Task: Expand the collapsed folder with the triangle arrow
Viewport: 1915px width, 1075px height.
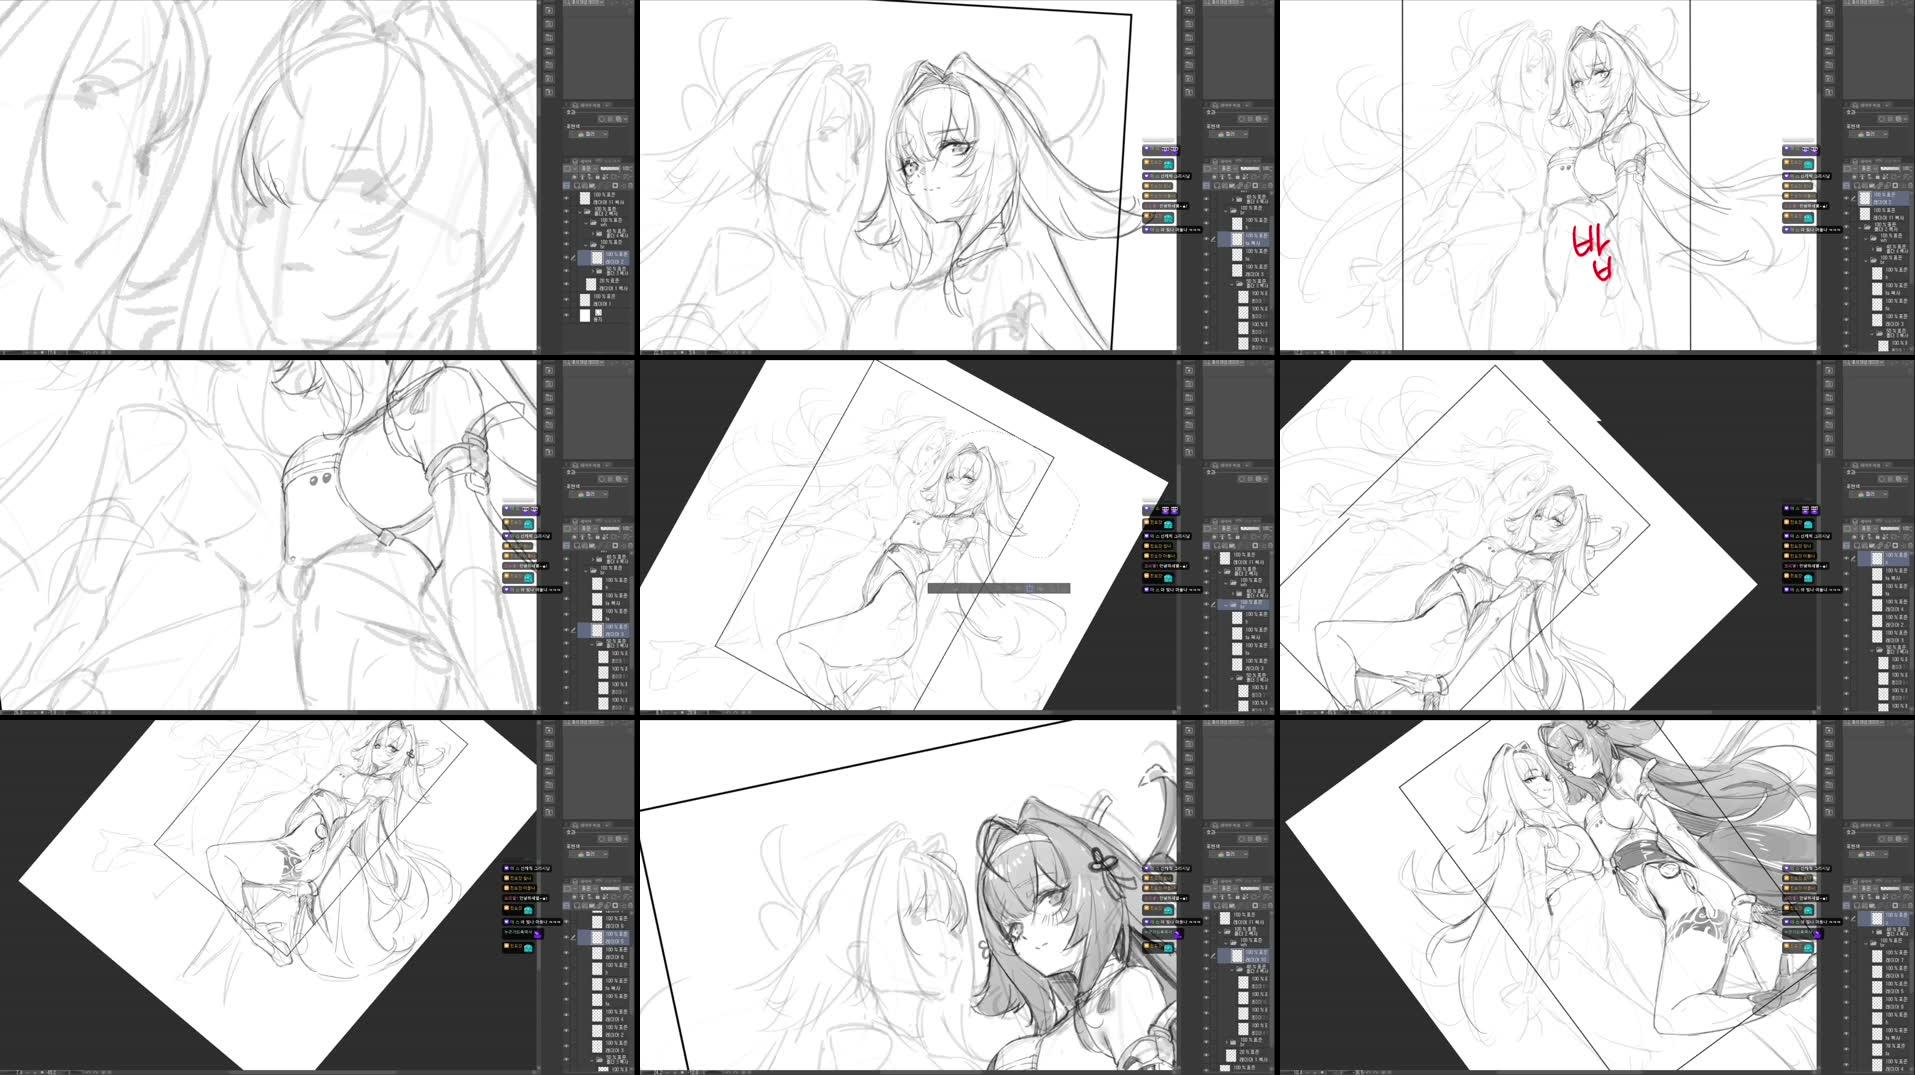Action: click(x=593, y=234)
